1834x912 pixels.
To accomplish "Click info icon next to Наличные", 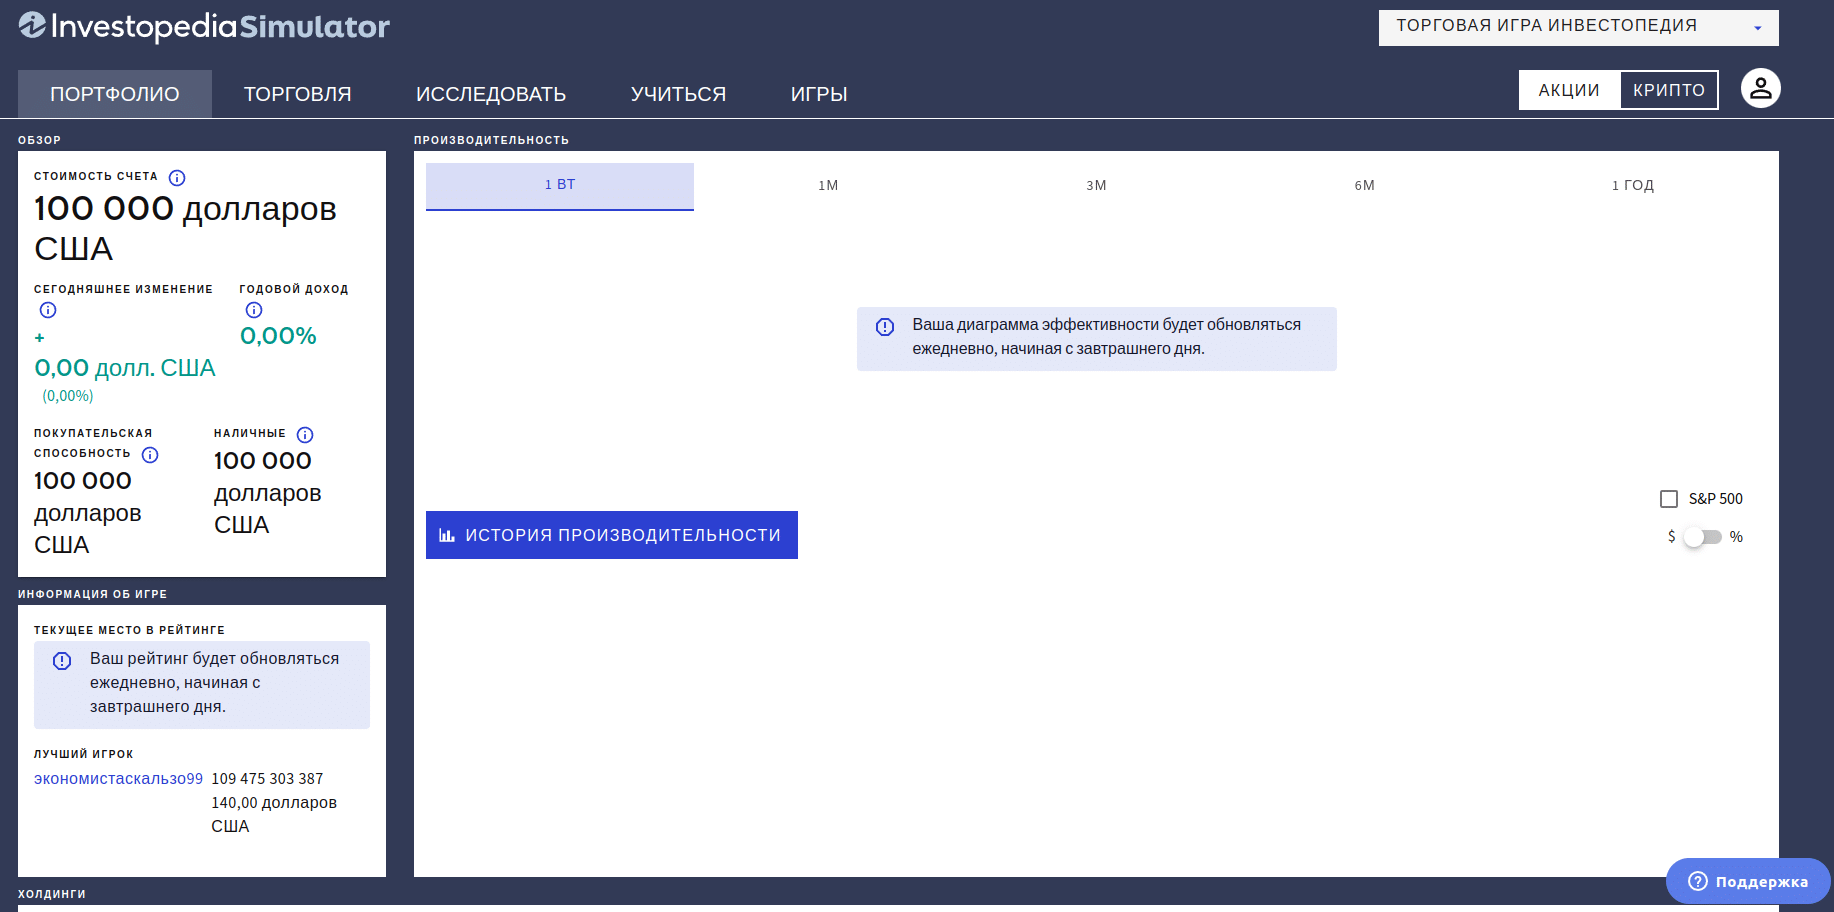I will 305,435.
